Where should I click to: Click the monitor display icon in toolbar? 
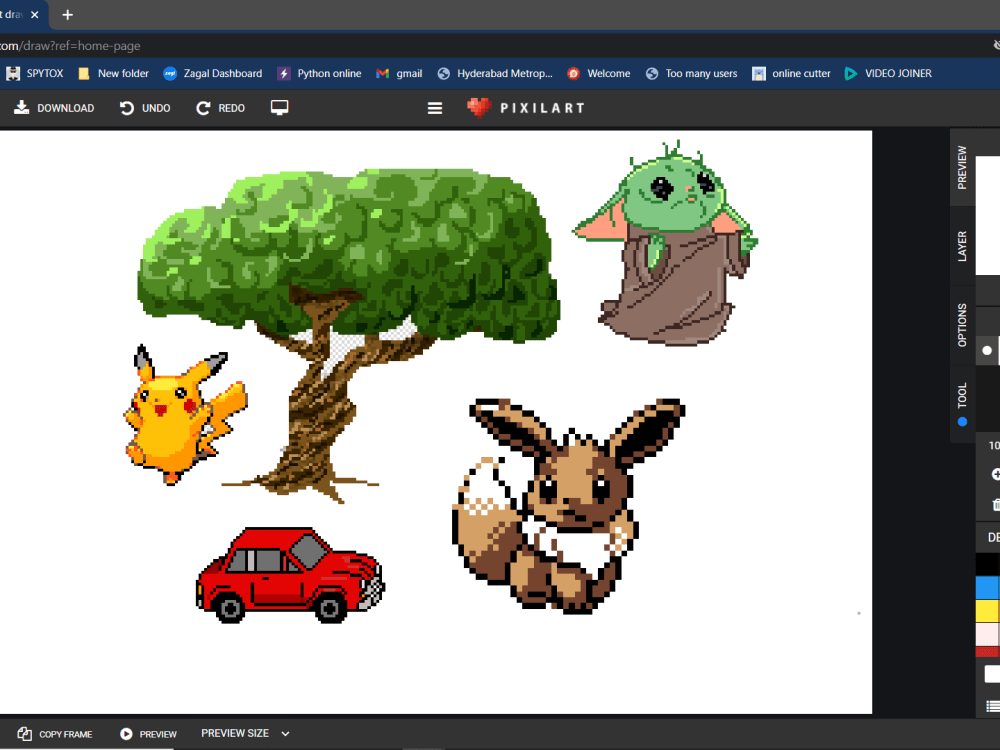pos(279,107)
